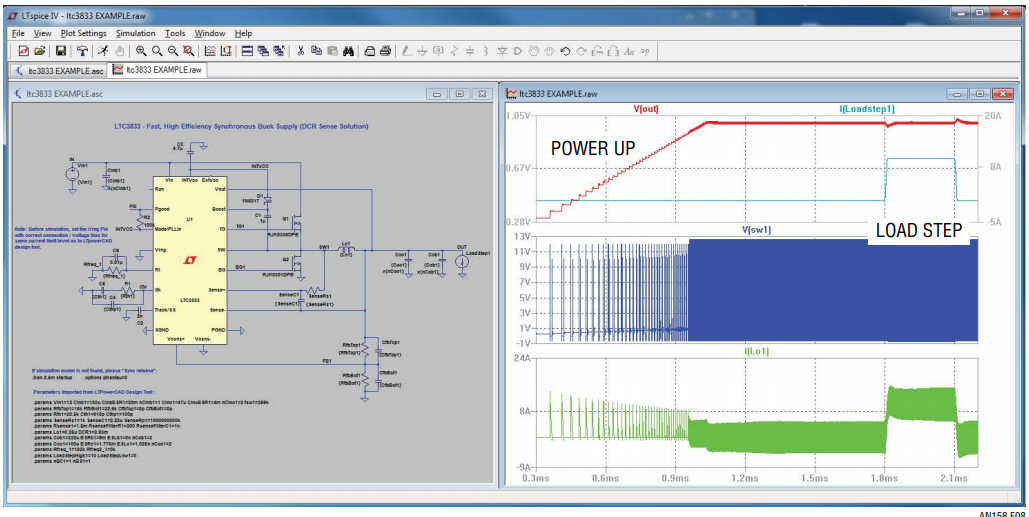Screen dimensions: 1029x517
Task: Click the Undo arrow icon
Action: point(565,51)
